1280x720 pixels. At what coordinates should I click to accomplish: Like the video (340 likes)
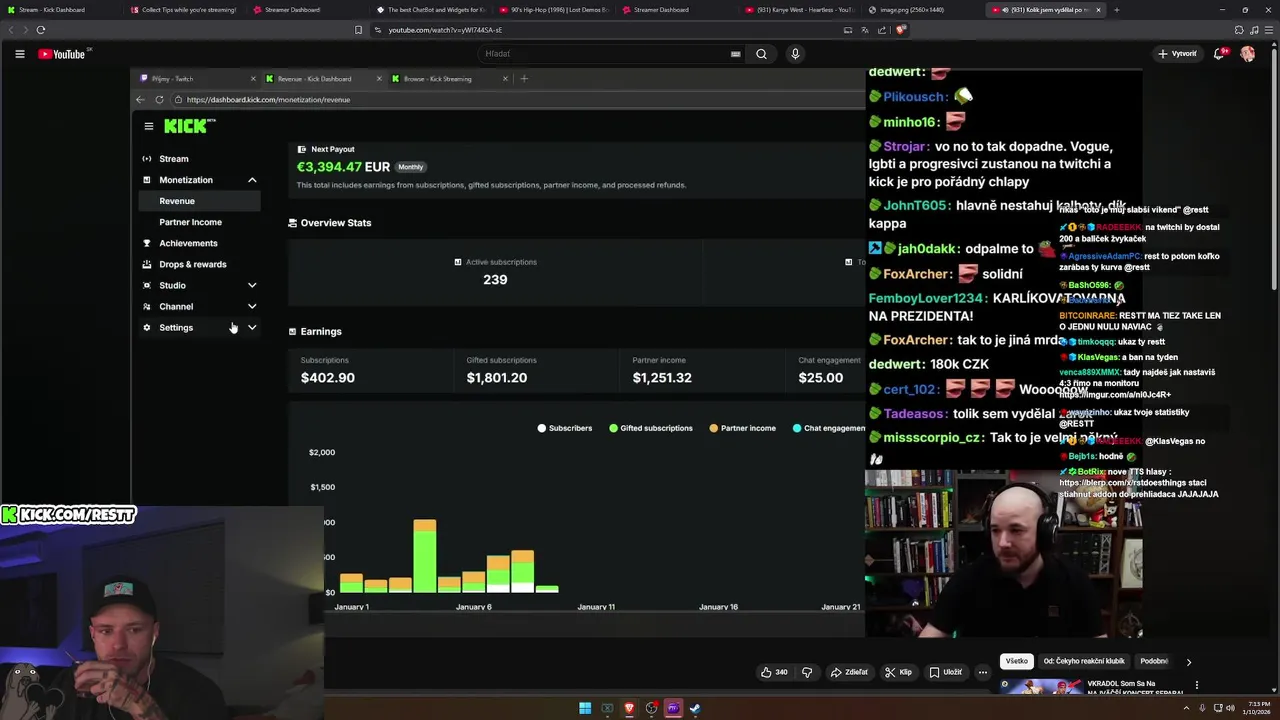(x=774, y=672)
